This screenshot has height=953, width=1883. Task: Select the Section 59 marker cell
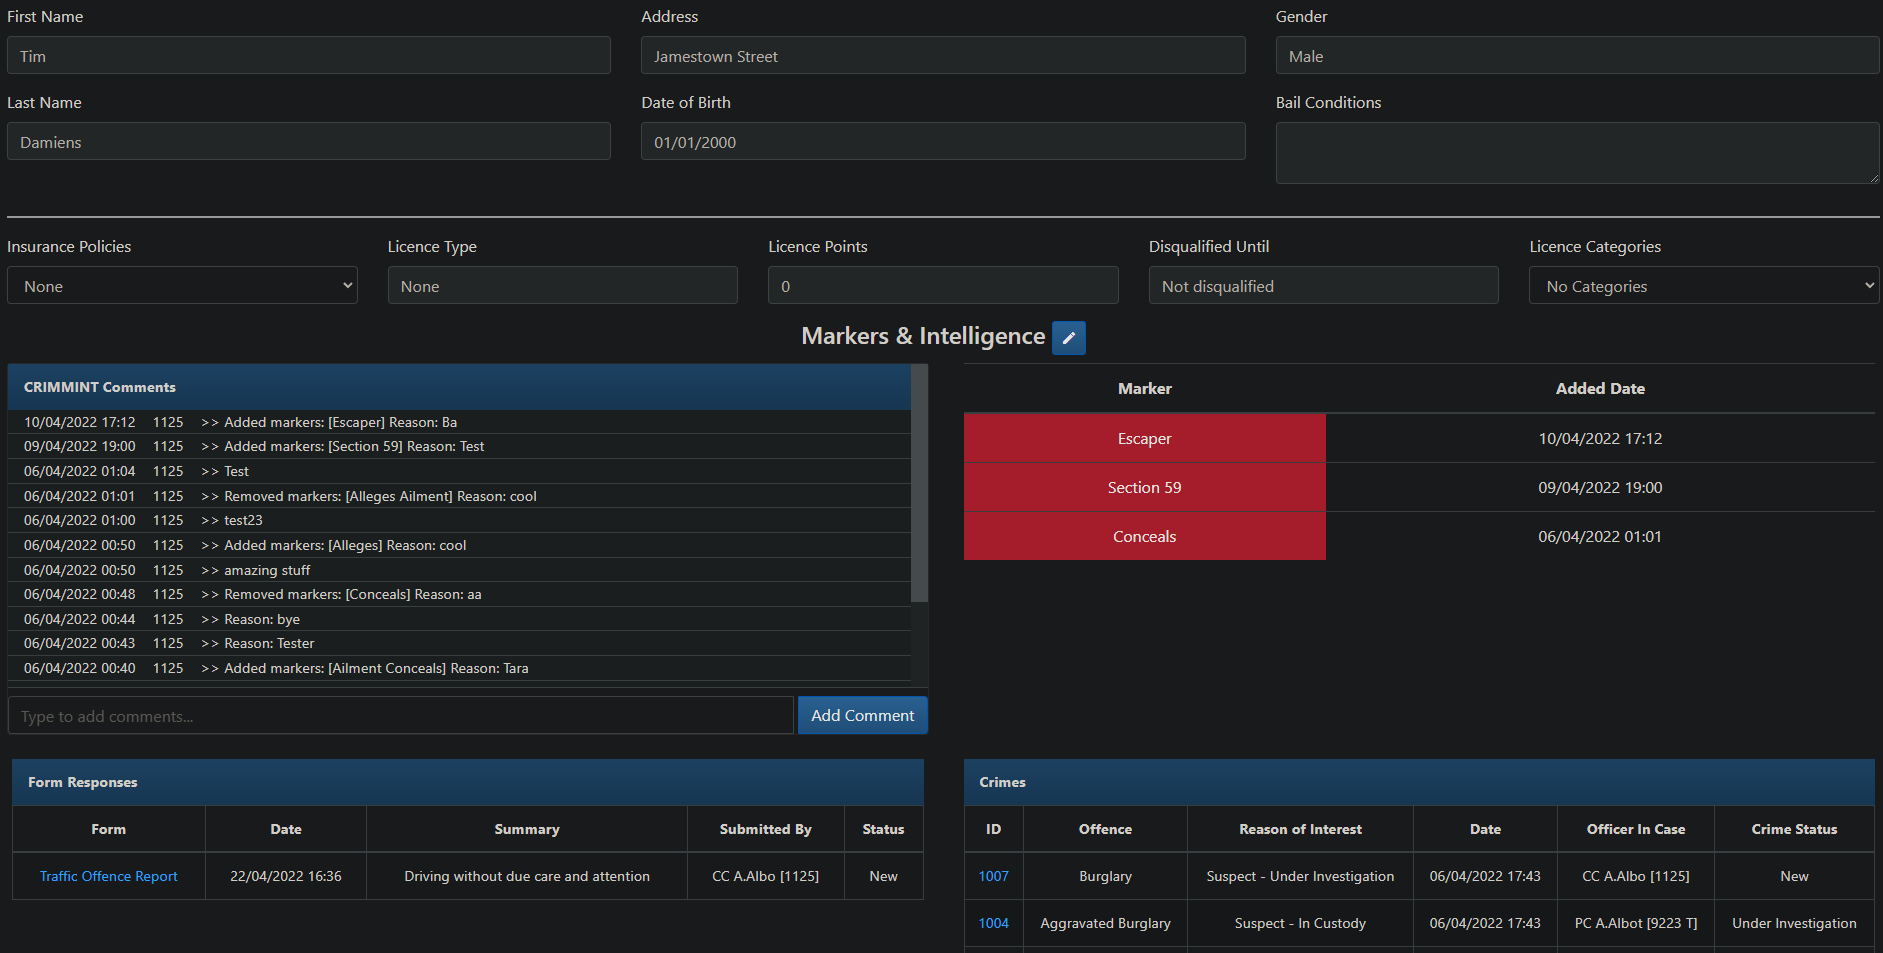[1144, 488]
